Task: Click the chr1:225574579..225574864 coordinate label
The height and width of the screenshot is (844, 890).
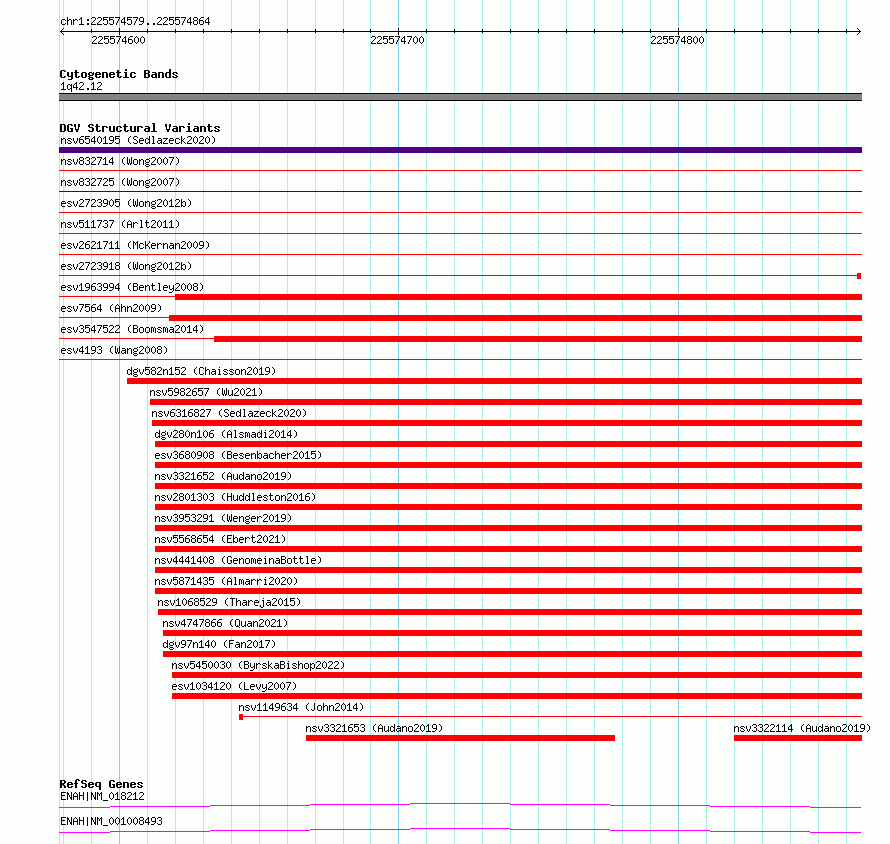Action: pos(135,21)
